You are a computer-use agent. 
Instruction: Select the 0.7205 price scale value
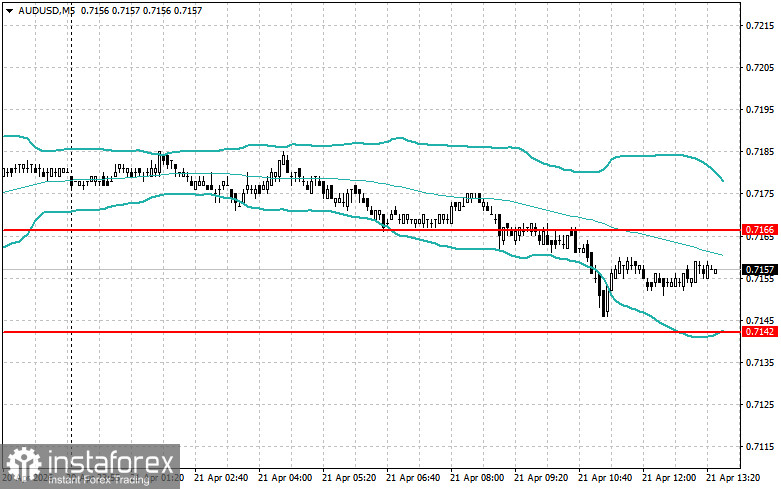click(760, 68)
